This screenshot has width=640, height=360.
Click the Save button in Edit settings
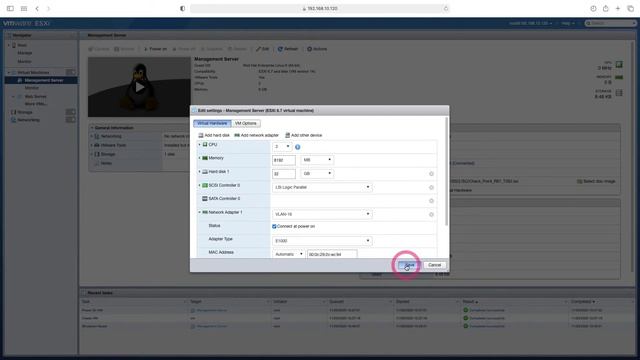[x=409, y=265]
